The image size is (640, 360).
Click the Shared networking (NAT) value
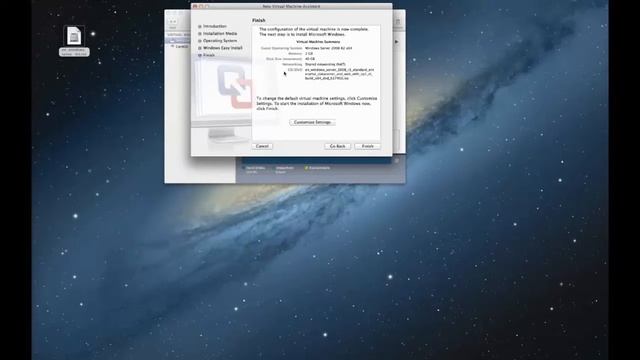(325, 64)
